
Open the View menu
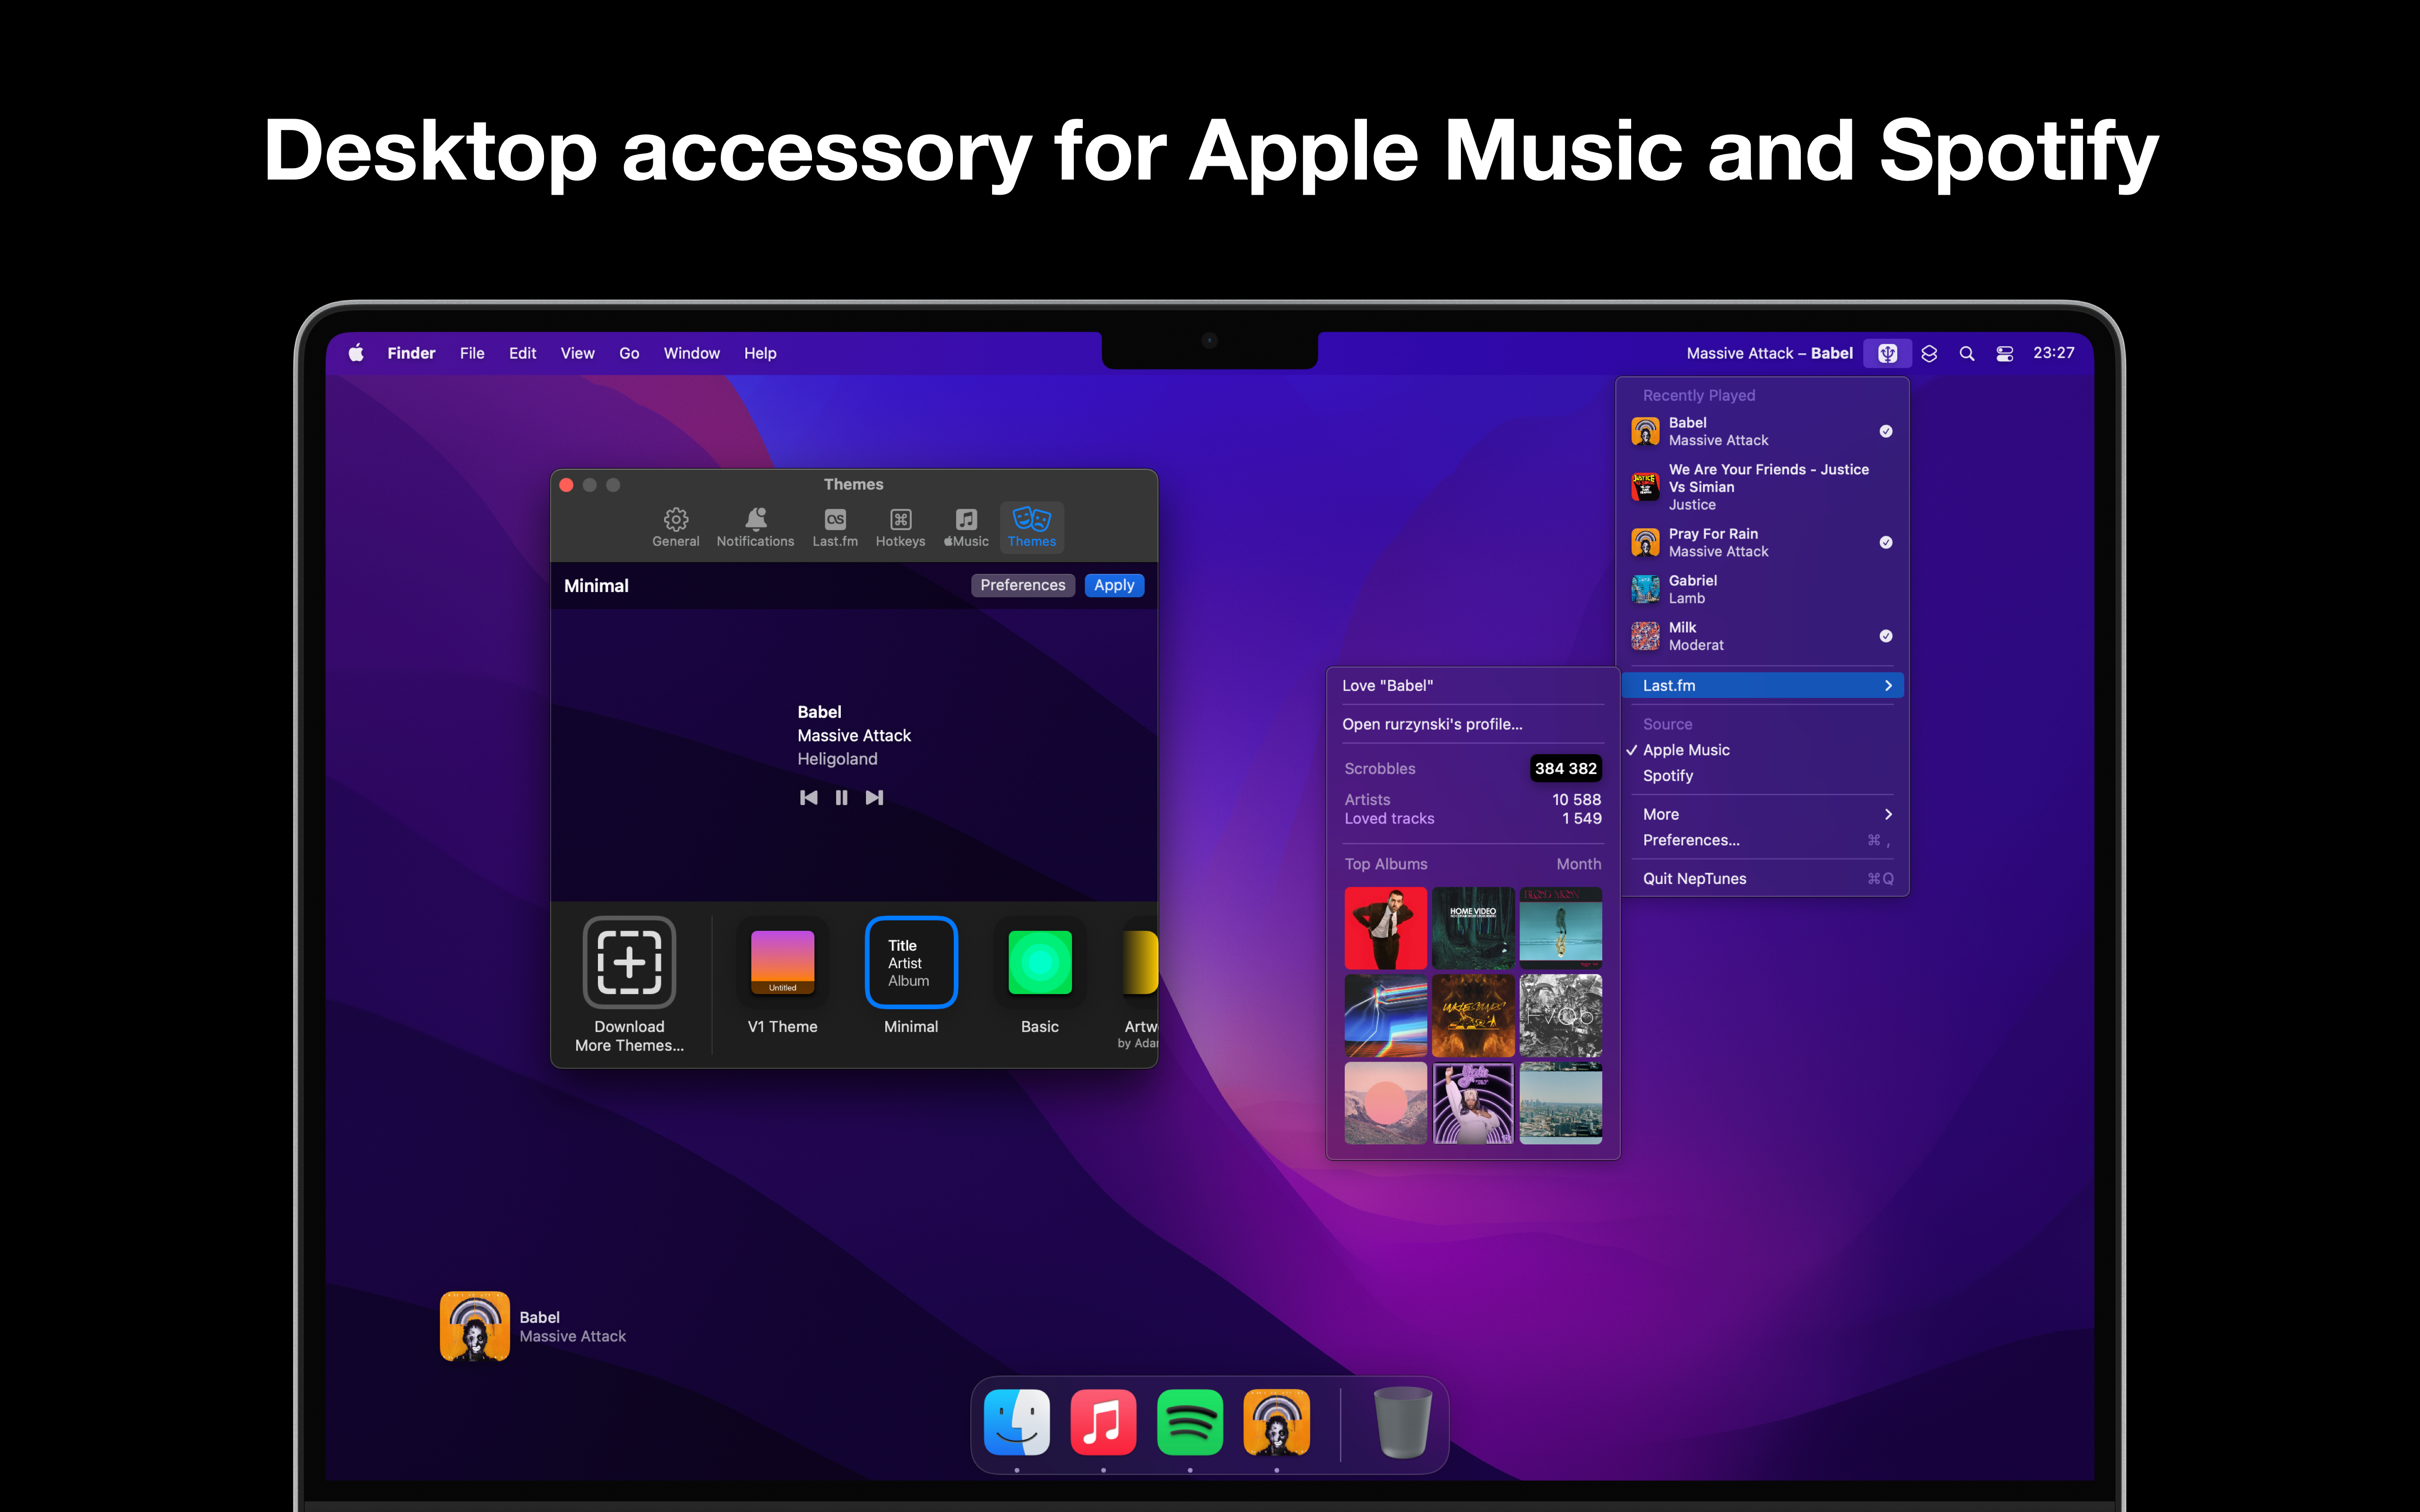click(577, 353)
